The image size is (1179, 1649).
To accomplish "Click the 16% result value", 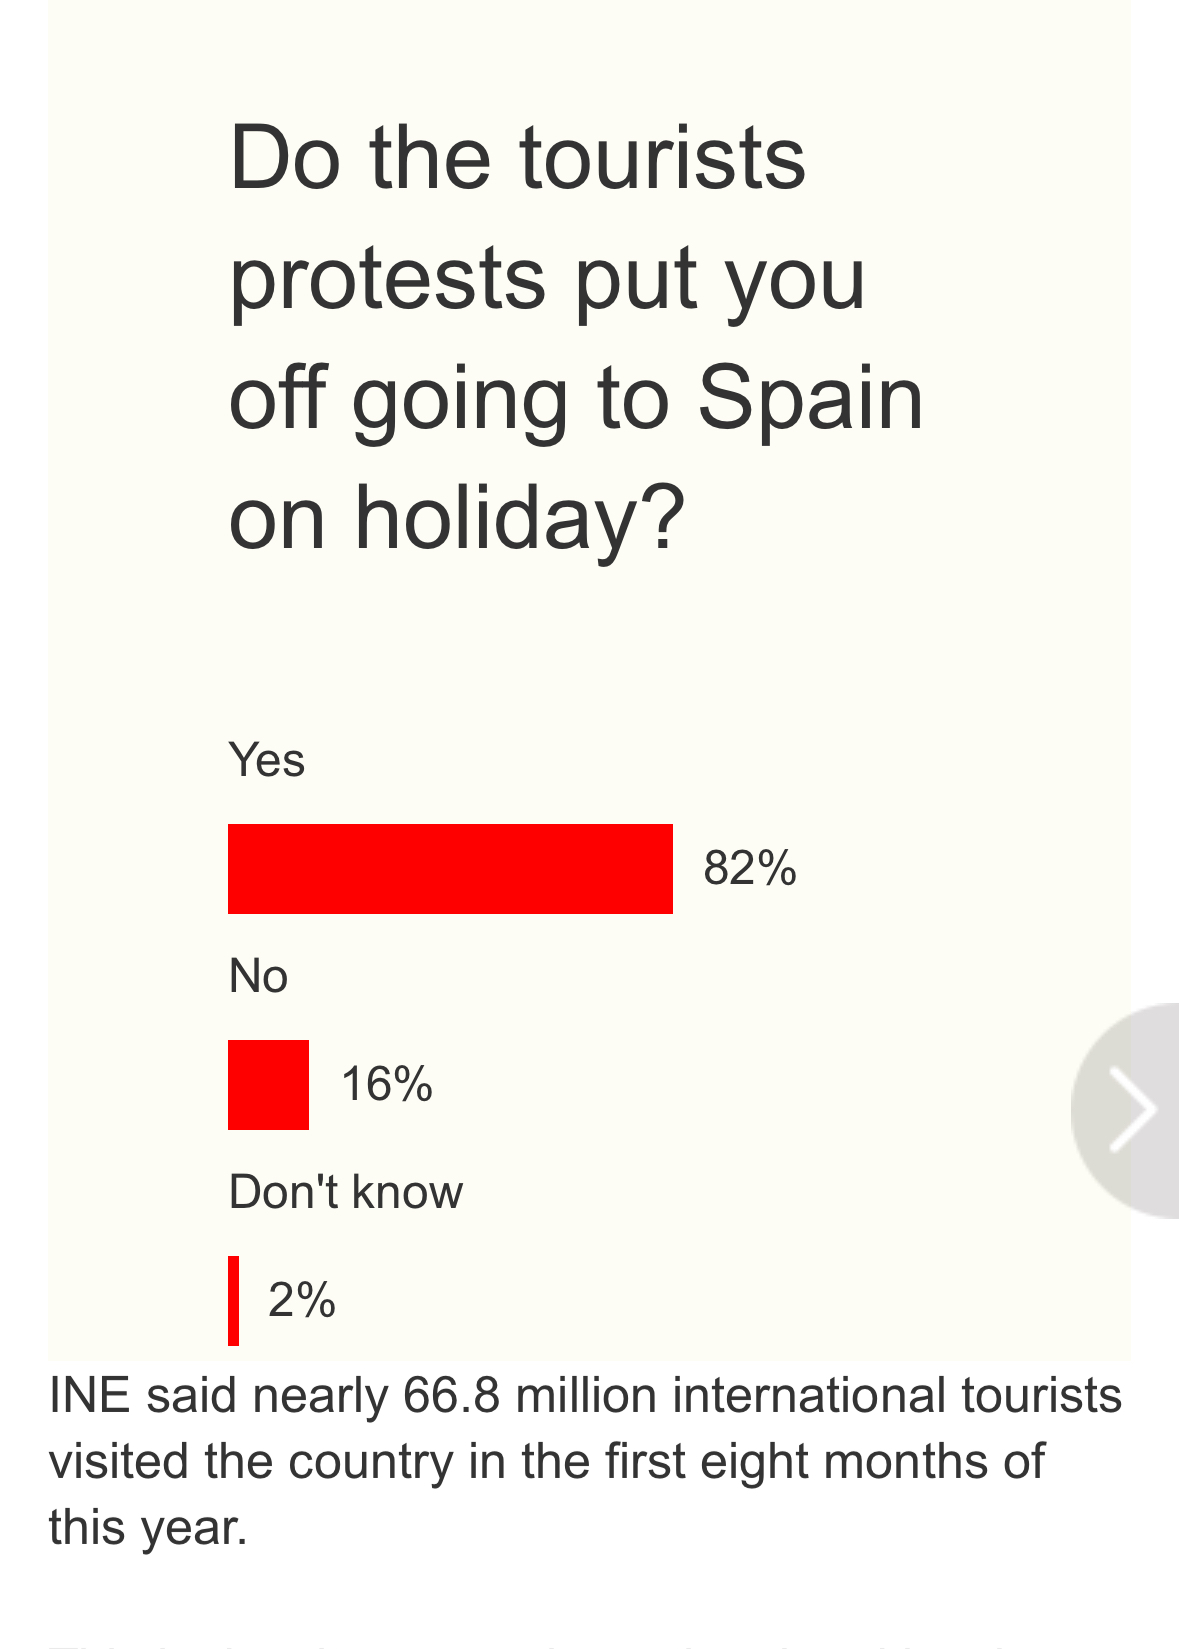I will point(386,1084).
